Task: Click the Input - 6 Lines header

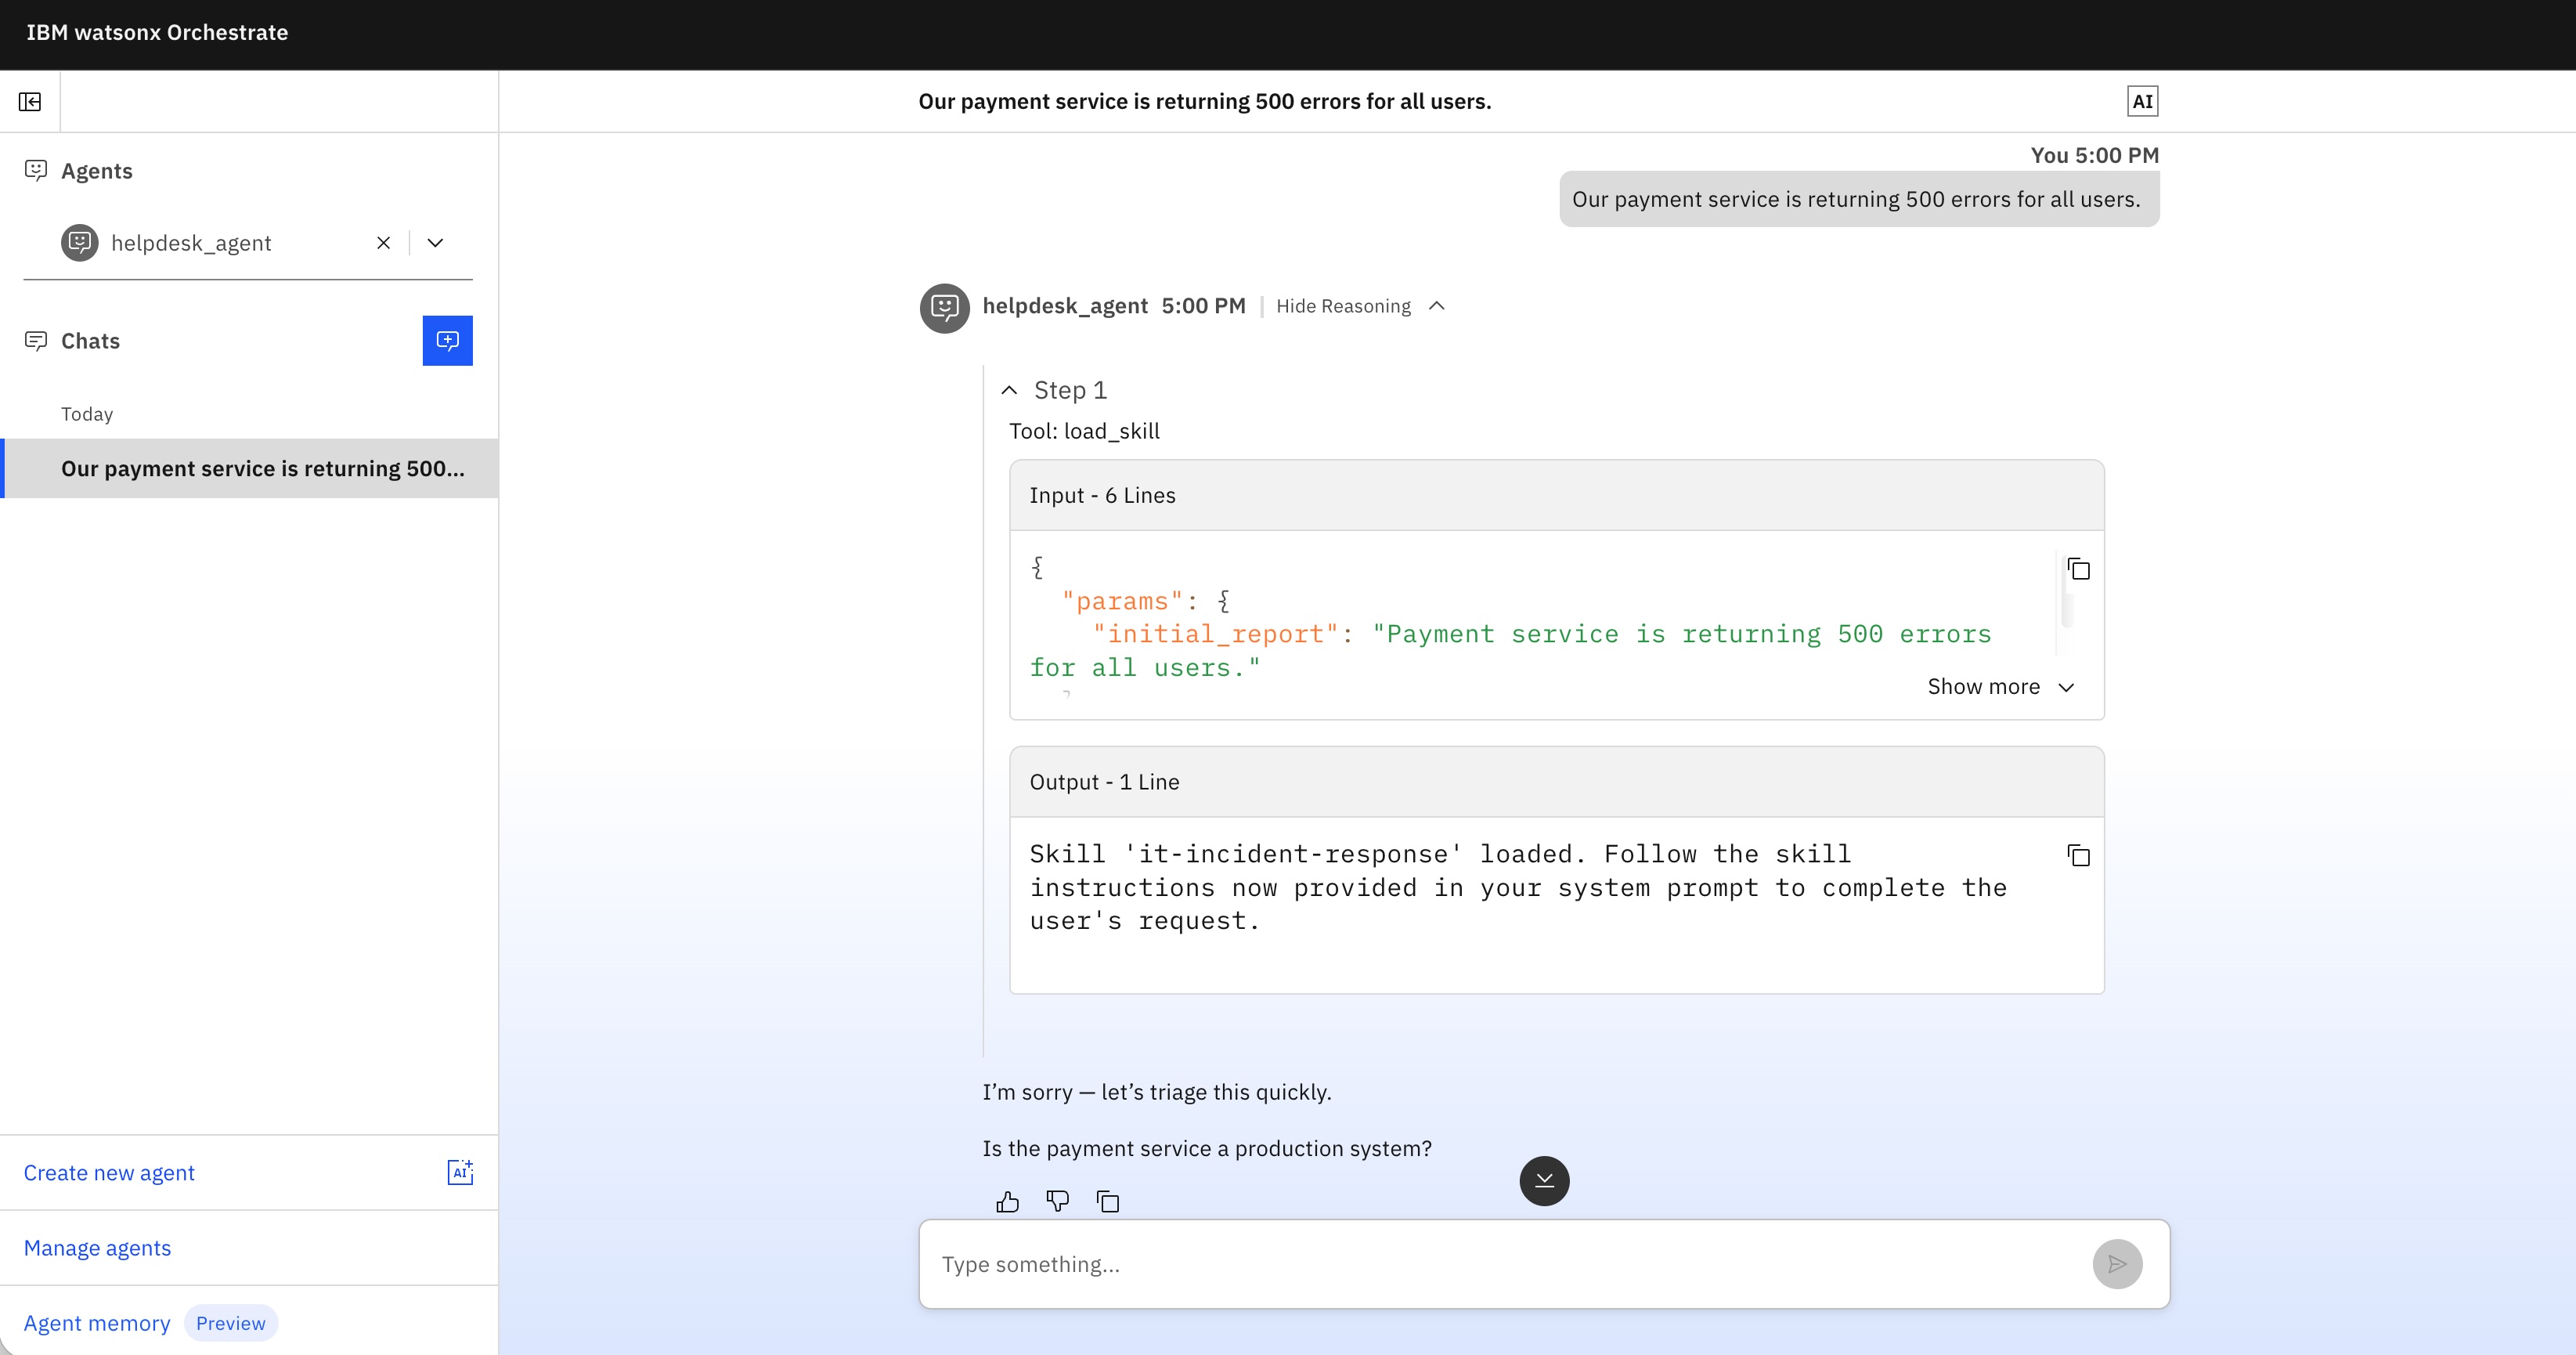Action: tap(1556, 495)
